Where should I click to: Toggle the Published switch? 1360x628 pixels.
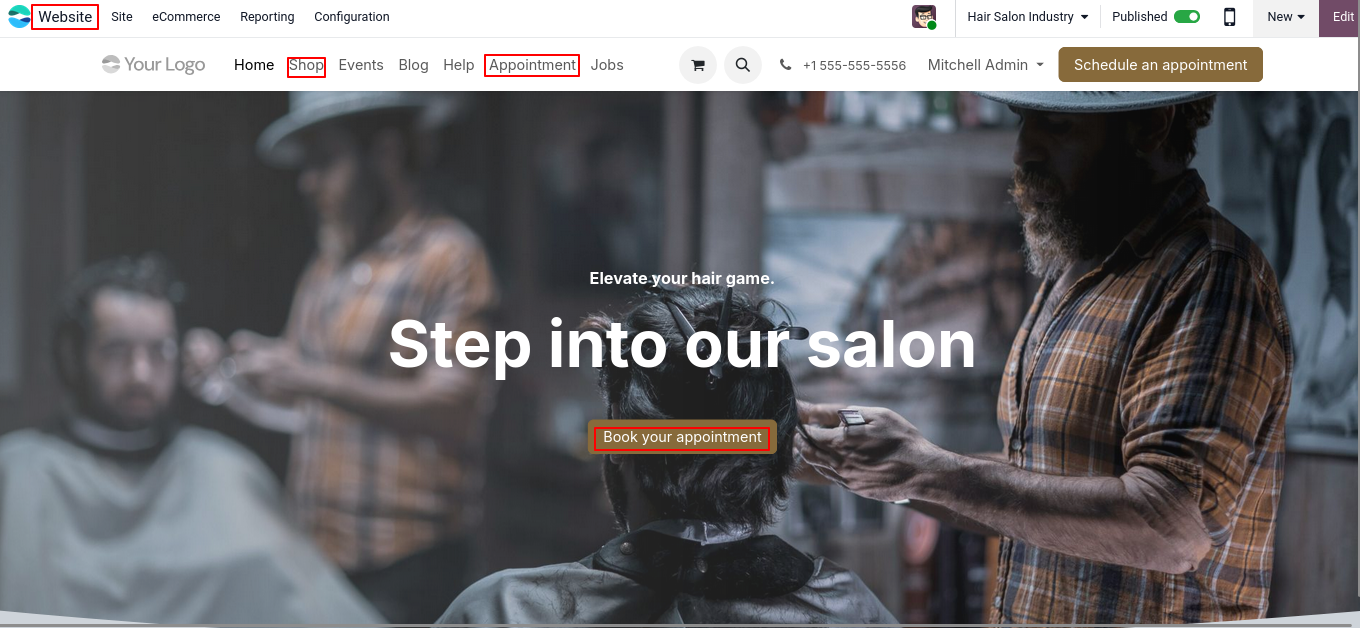pyautogui.click(x=1187, y=17)
